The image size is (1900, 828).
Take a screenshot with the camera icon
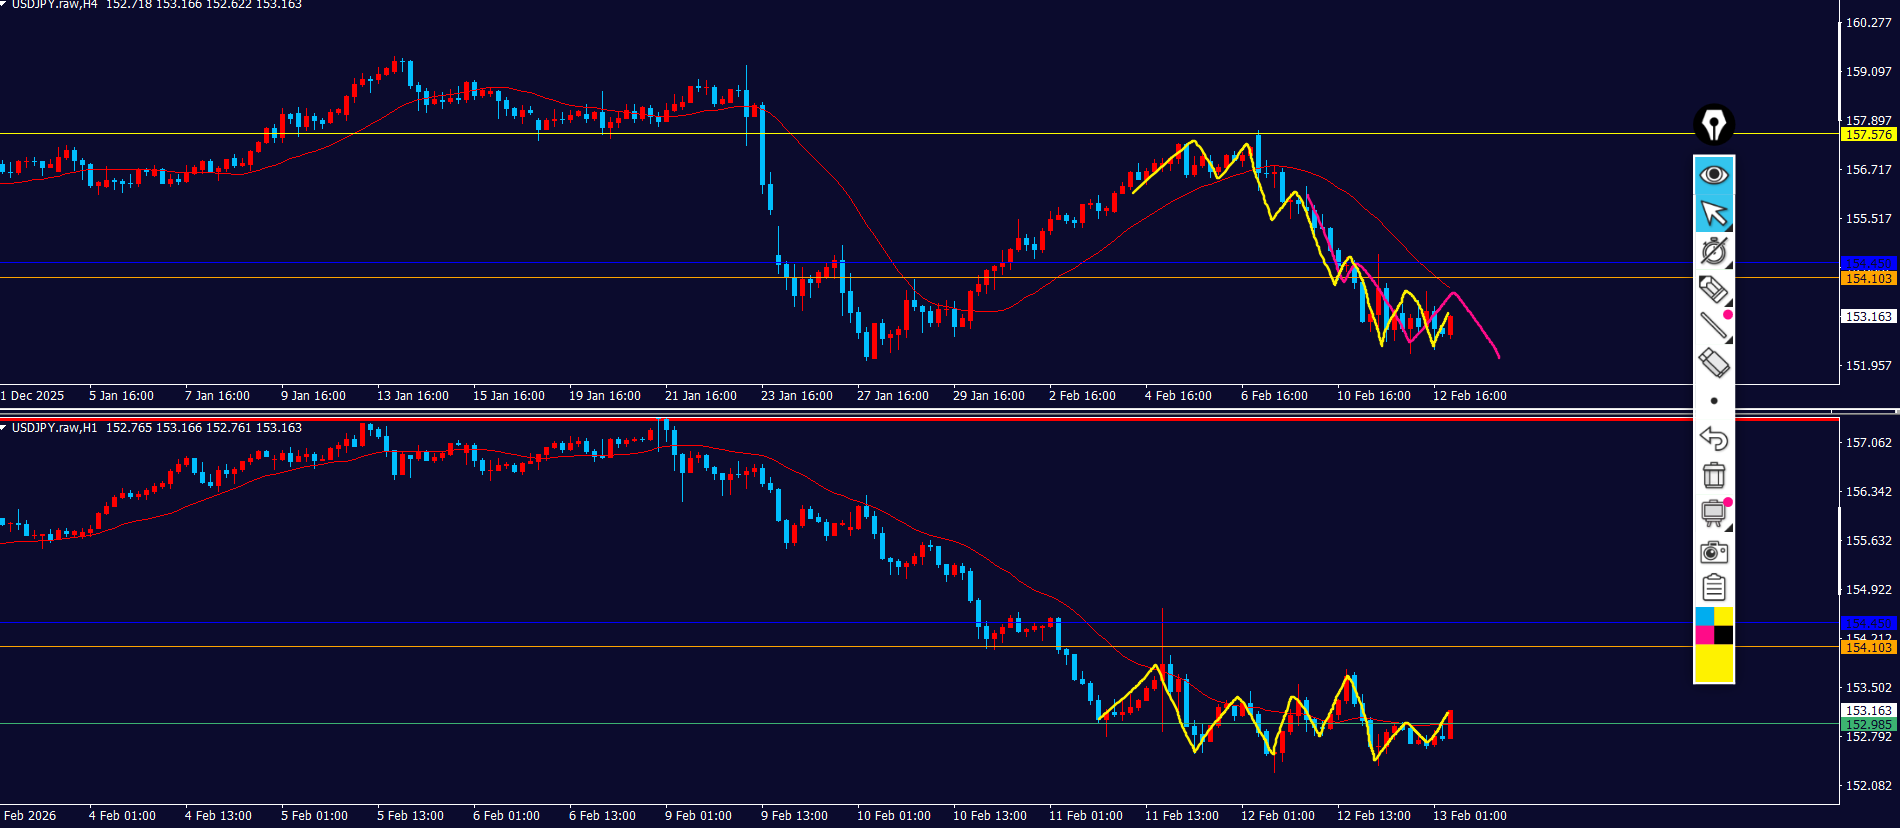(x=1713, y=551)
